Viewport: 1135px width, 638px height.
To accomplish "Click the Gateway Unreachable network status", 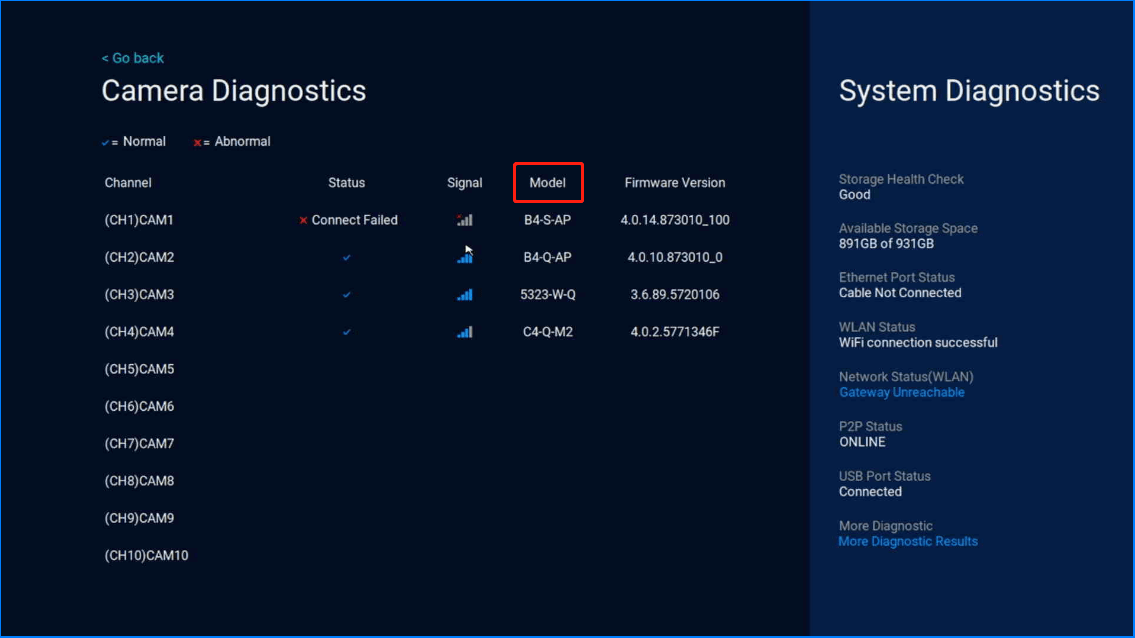I will tap(901, 393).
